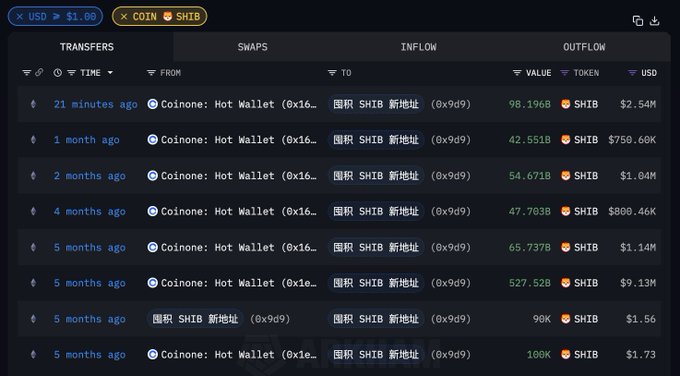Click the copy table icon

[638, 21]
